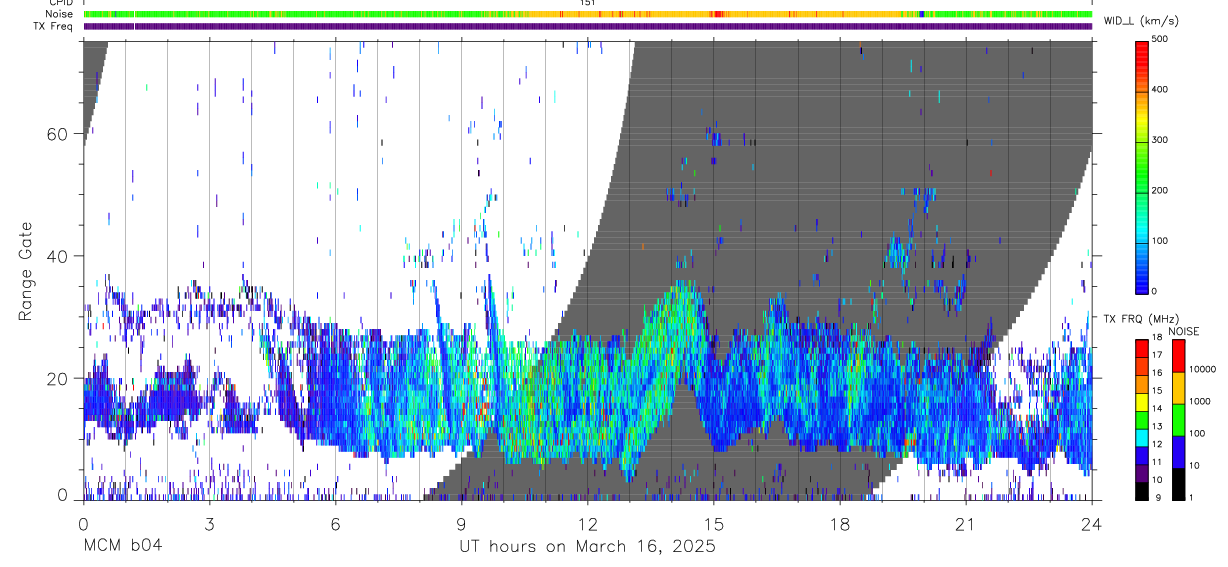The image size is (1228, 567).
Task: Click the x-axis tick label '12'
Action: tap(587, 523)
